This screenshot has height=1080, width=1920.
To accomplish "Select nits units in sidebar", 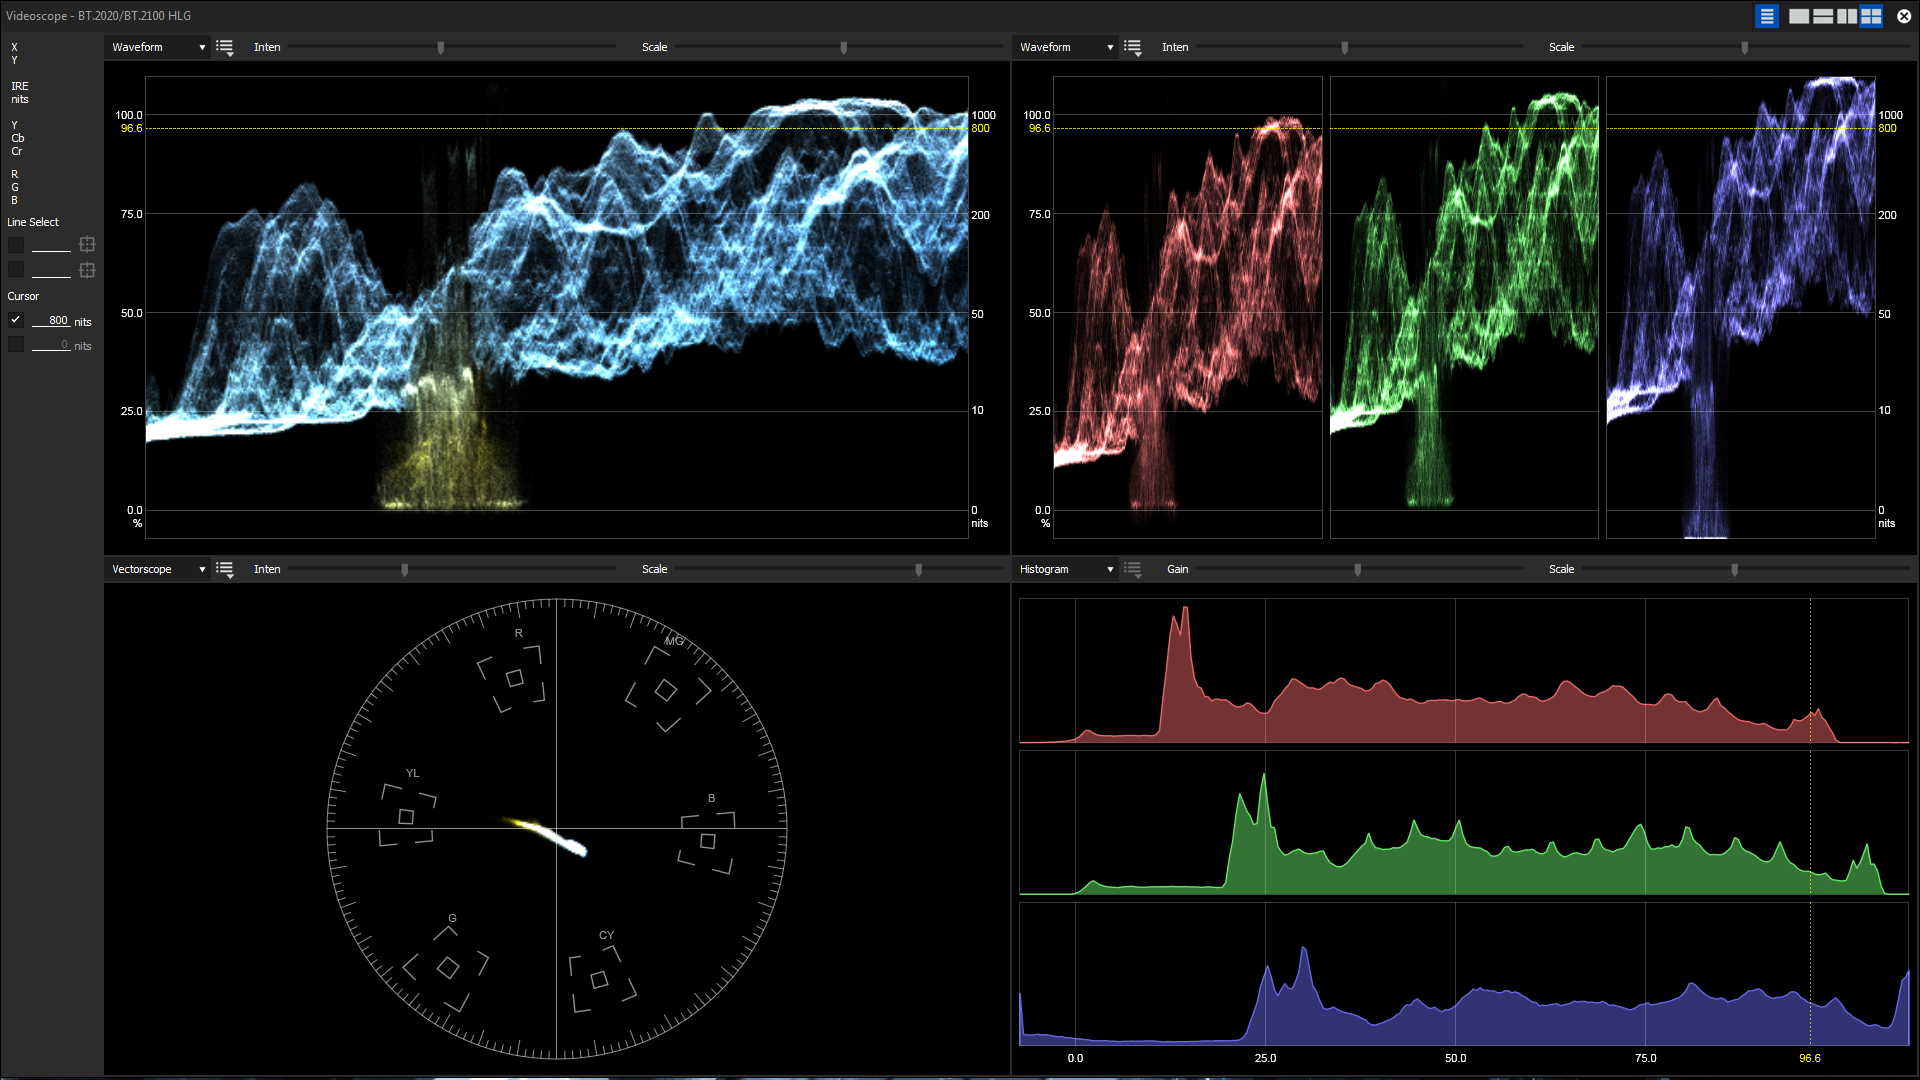I will tap(20, 99).
